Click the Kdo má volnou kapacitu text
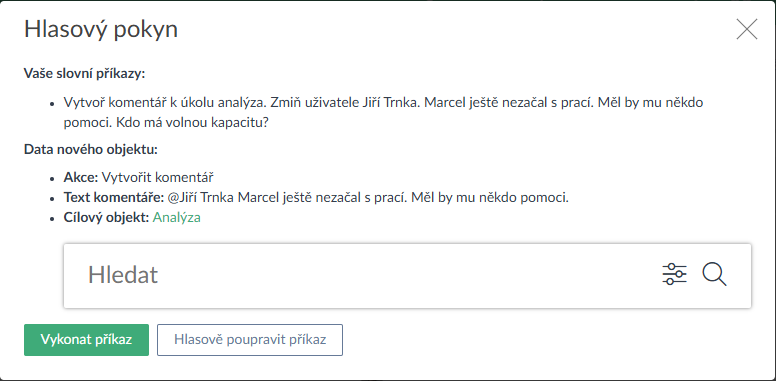 point(193,123)
